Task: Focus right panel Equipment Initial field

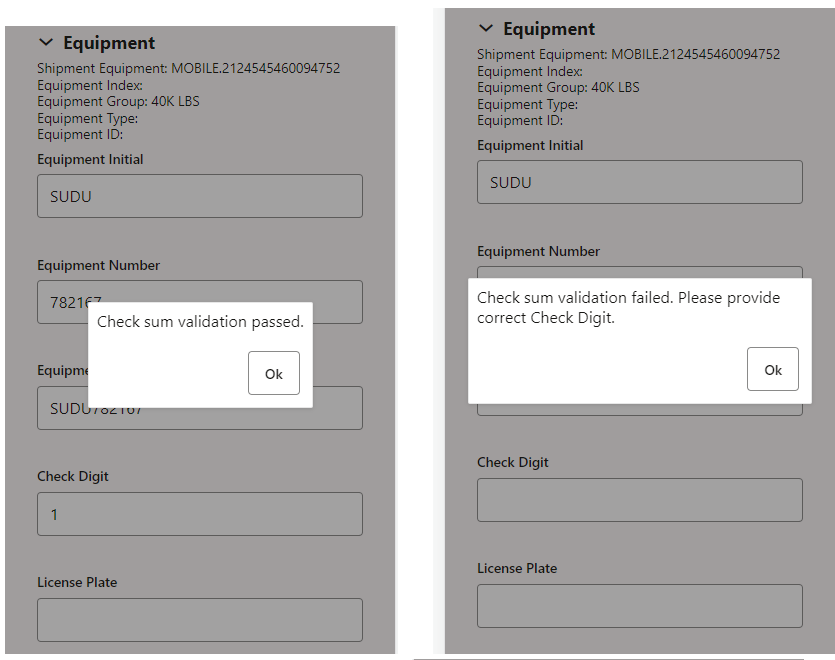Action: pos(639,182)
